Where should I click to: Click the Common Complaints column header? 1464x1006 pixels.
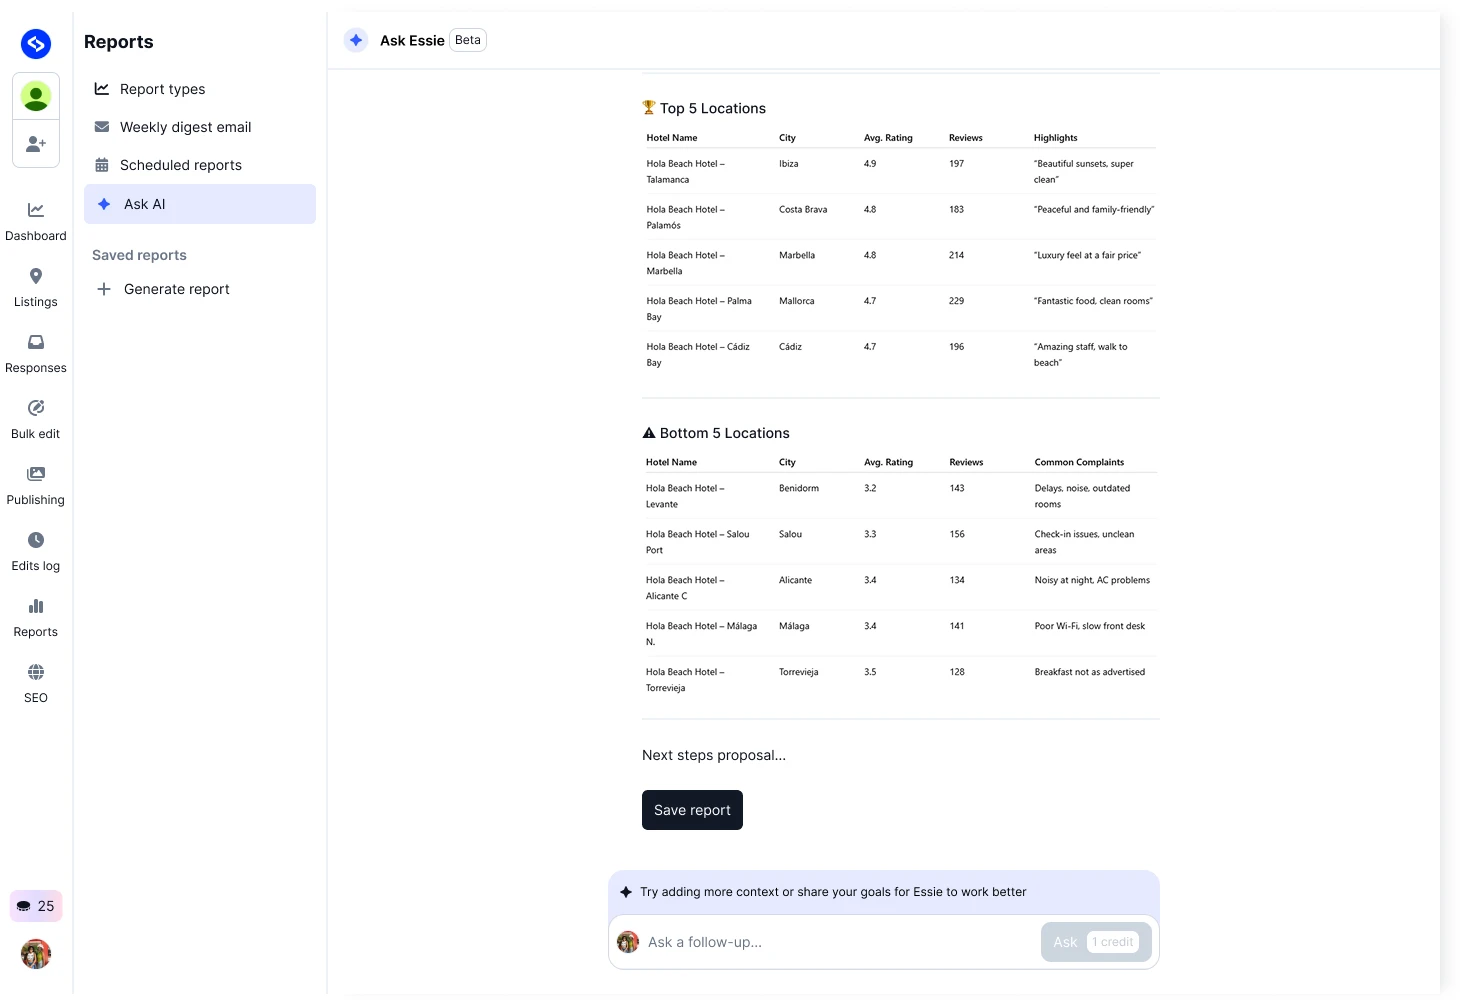[x=1079, y=462]
